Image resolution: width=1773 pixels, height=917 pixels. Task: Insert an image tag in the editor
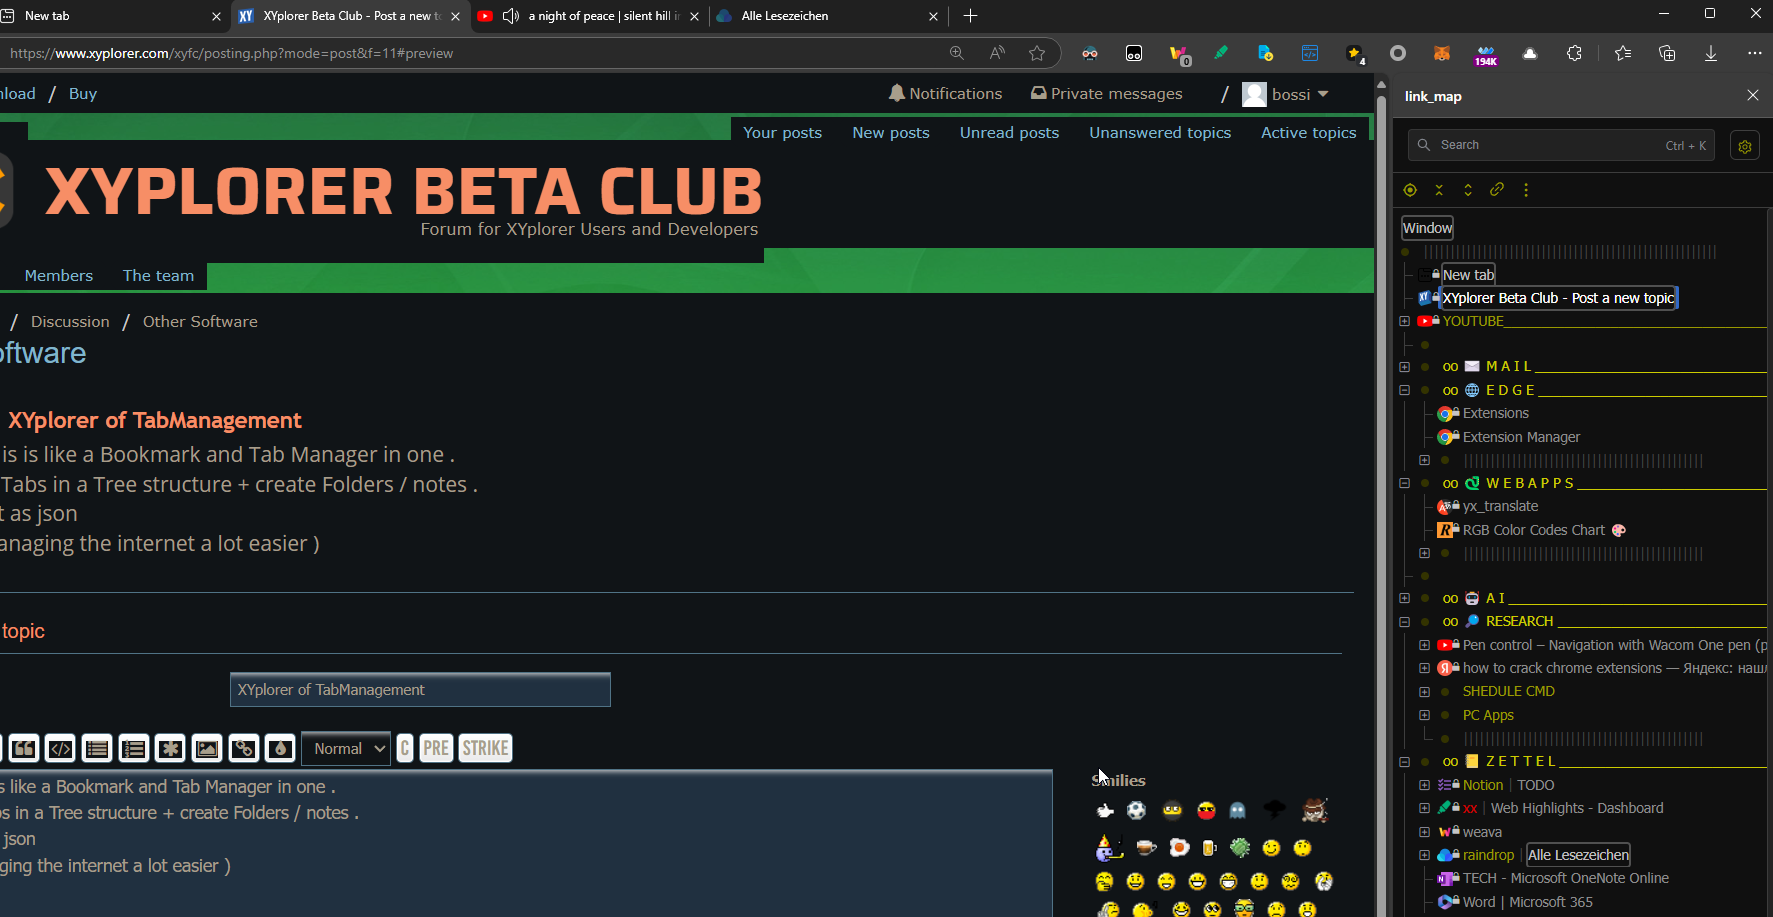(206, 748)
